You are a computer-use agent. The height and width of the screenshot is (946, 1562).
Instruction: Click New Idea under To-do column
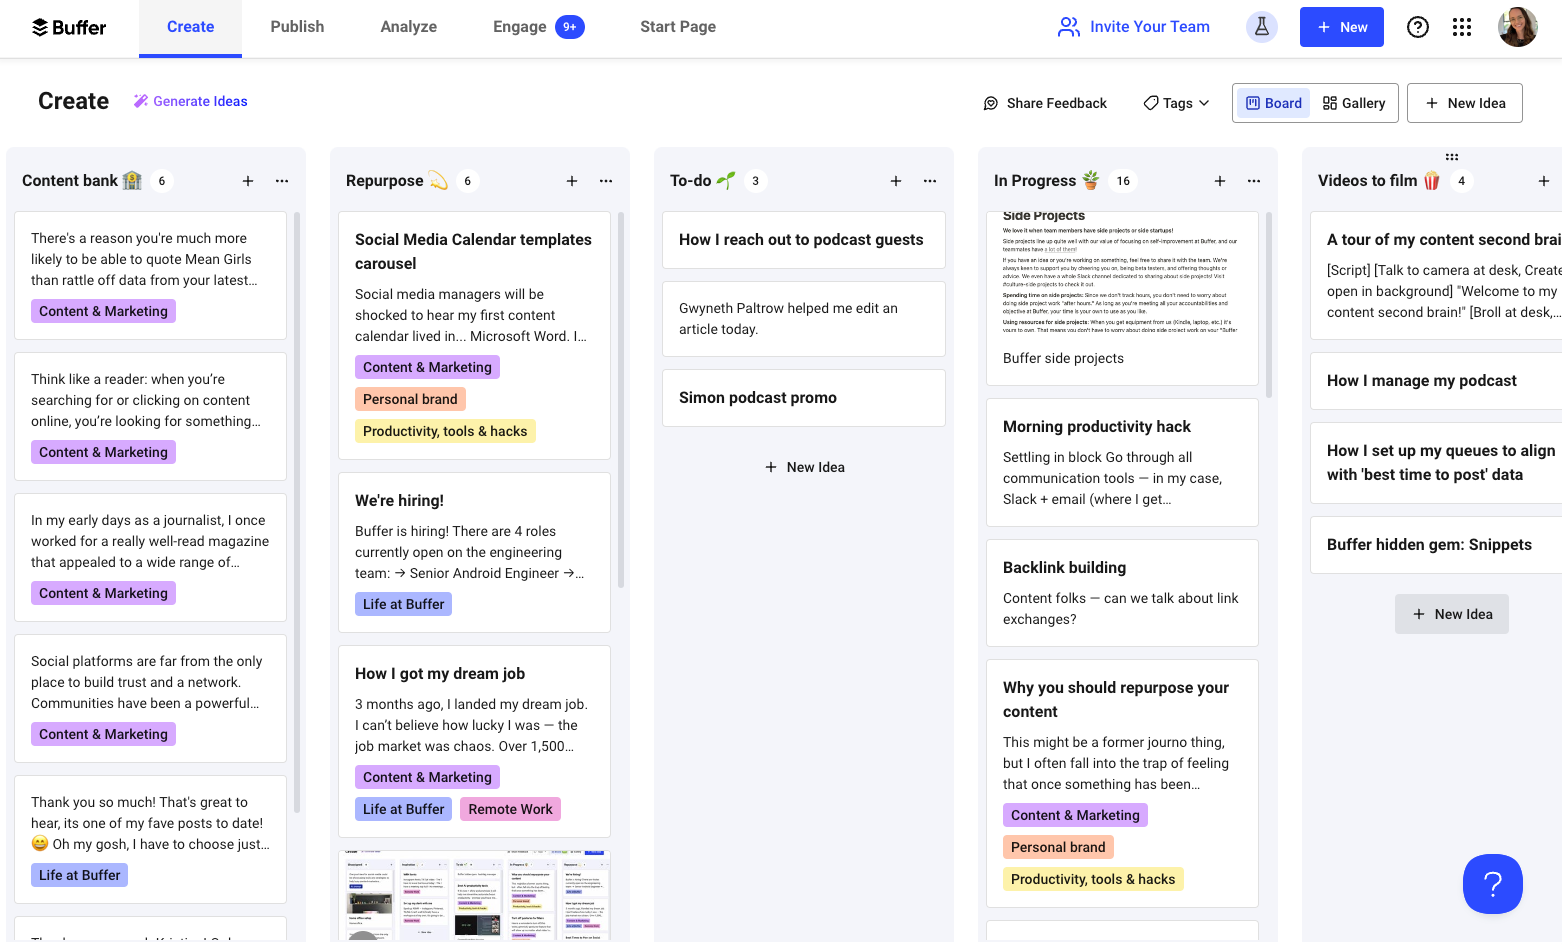tap(805, 467)
